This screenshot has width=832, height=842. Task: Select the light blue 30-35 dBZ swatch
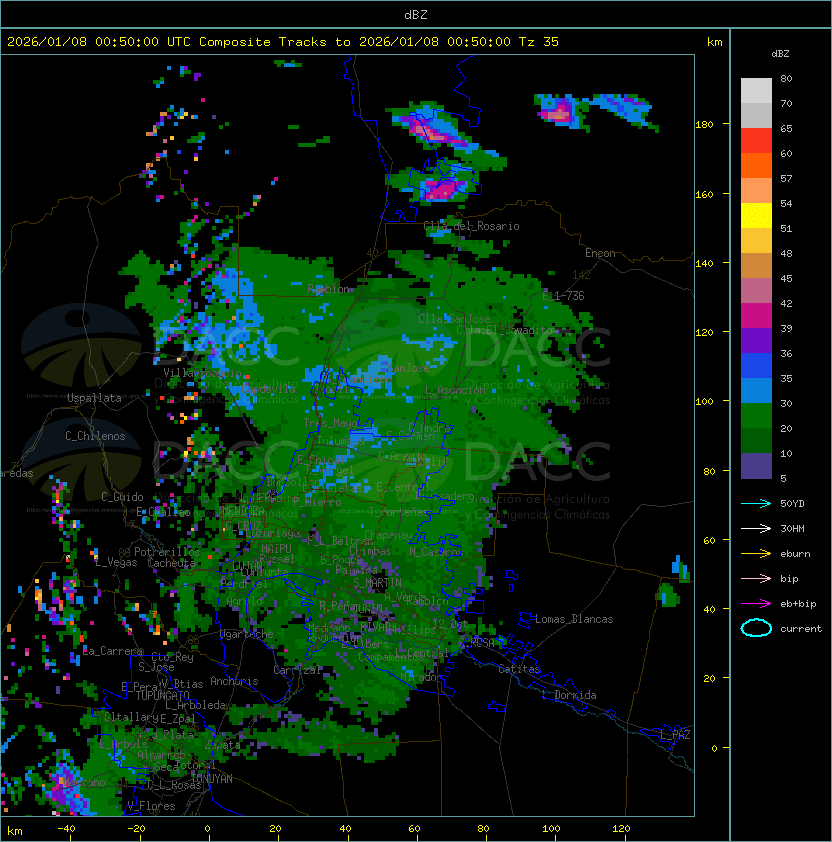pyautogui.click(x=756, y=390)
